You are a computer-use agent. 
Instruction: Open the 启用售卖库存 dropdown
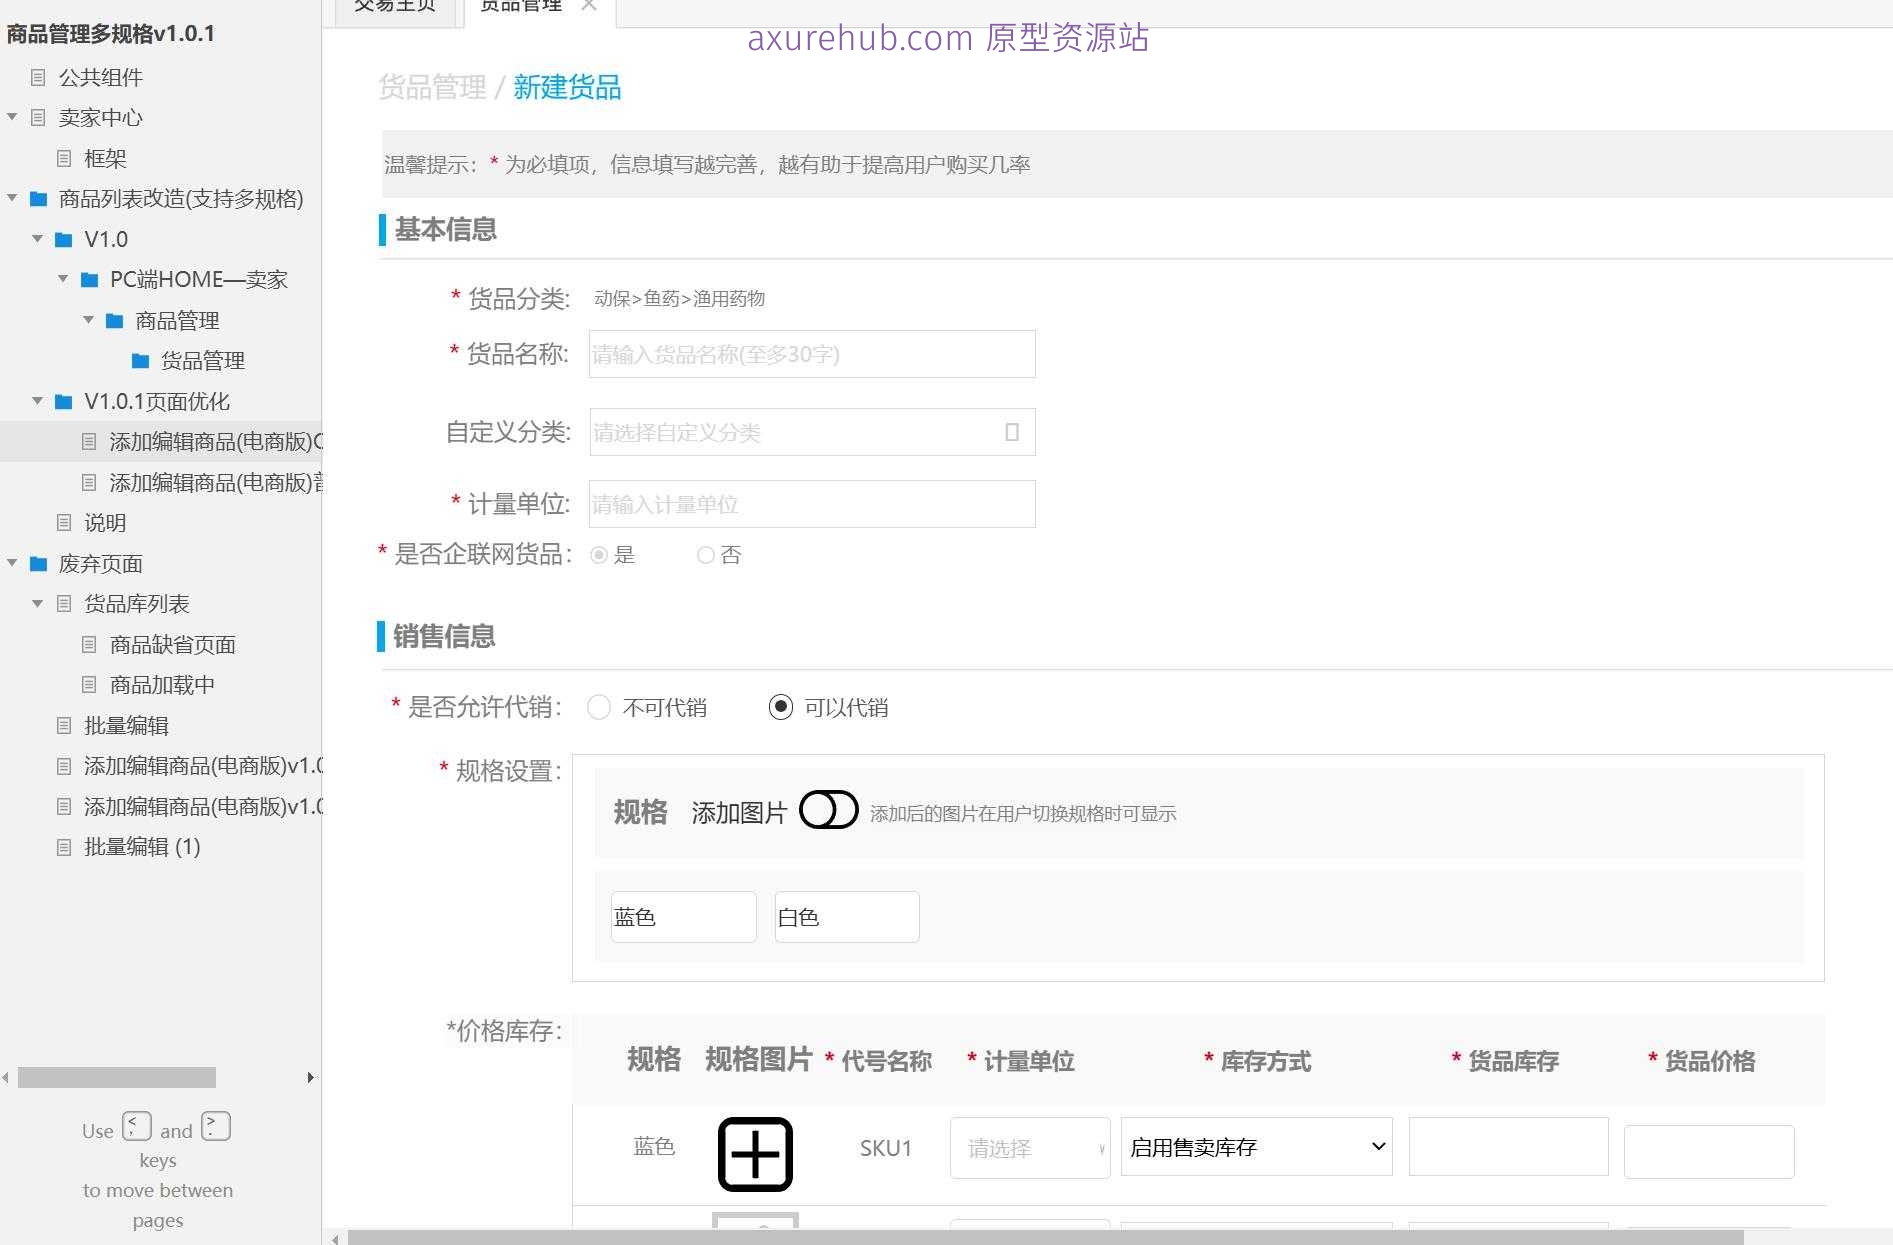pos(1256,1147)
